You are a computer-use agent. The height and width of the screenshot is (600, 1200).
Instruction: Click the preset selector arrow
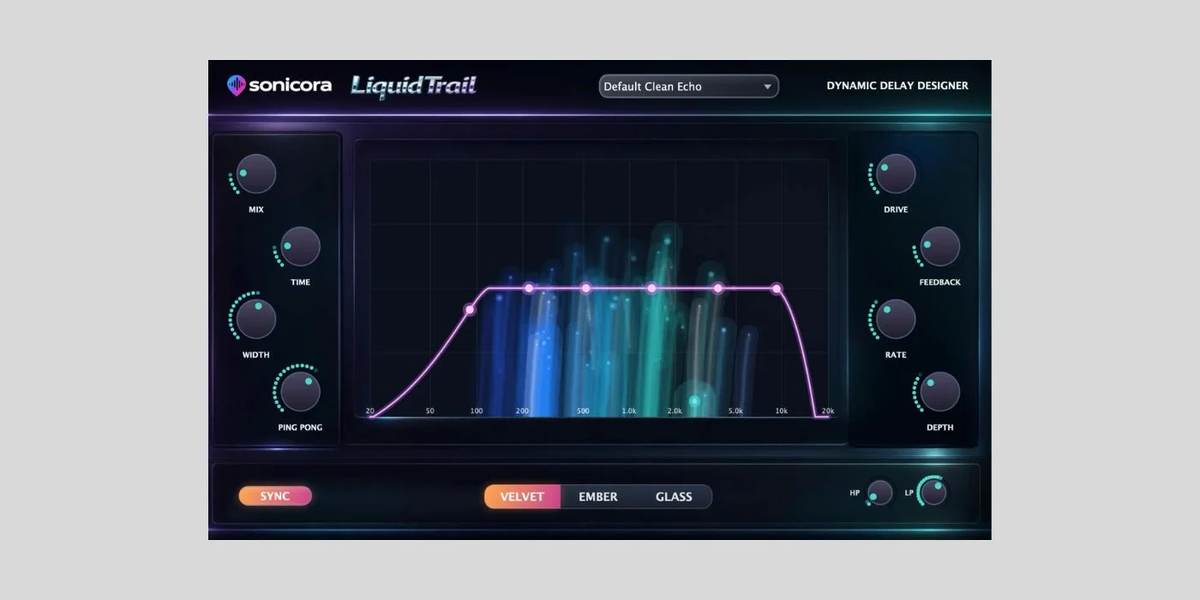766,86
